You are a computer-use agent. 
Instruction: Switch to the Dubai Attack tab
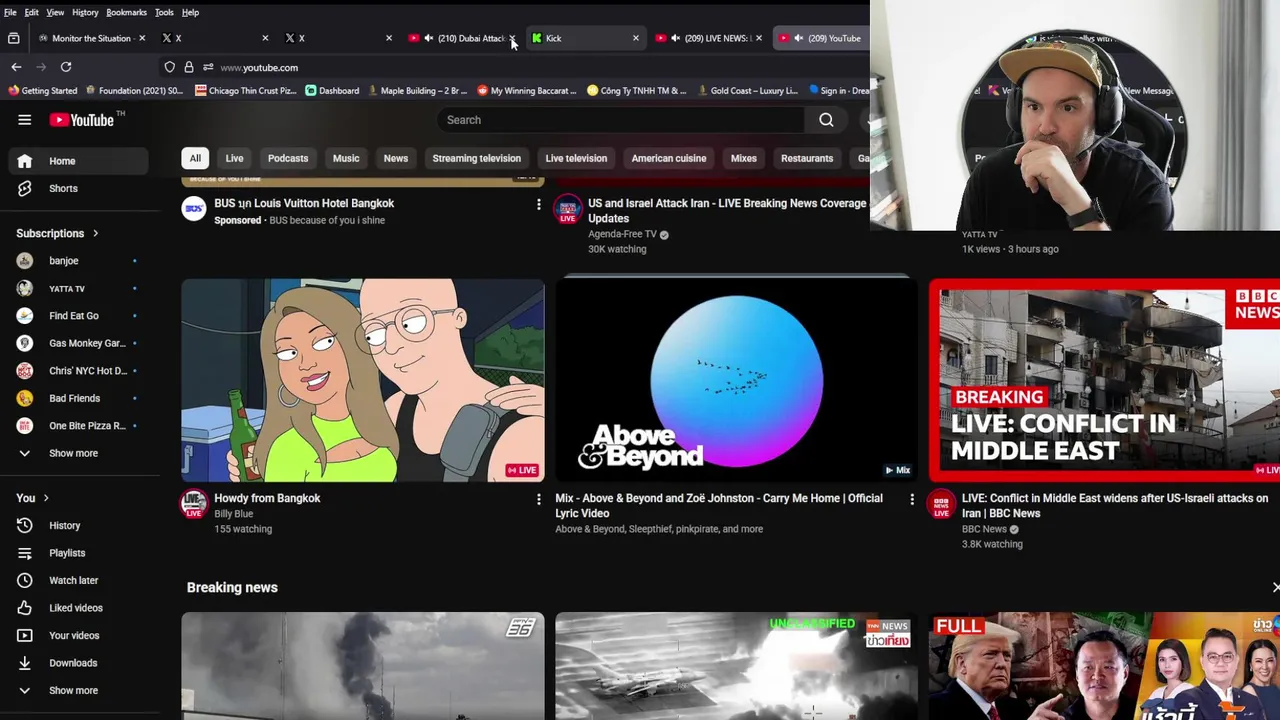(463, 38)
